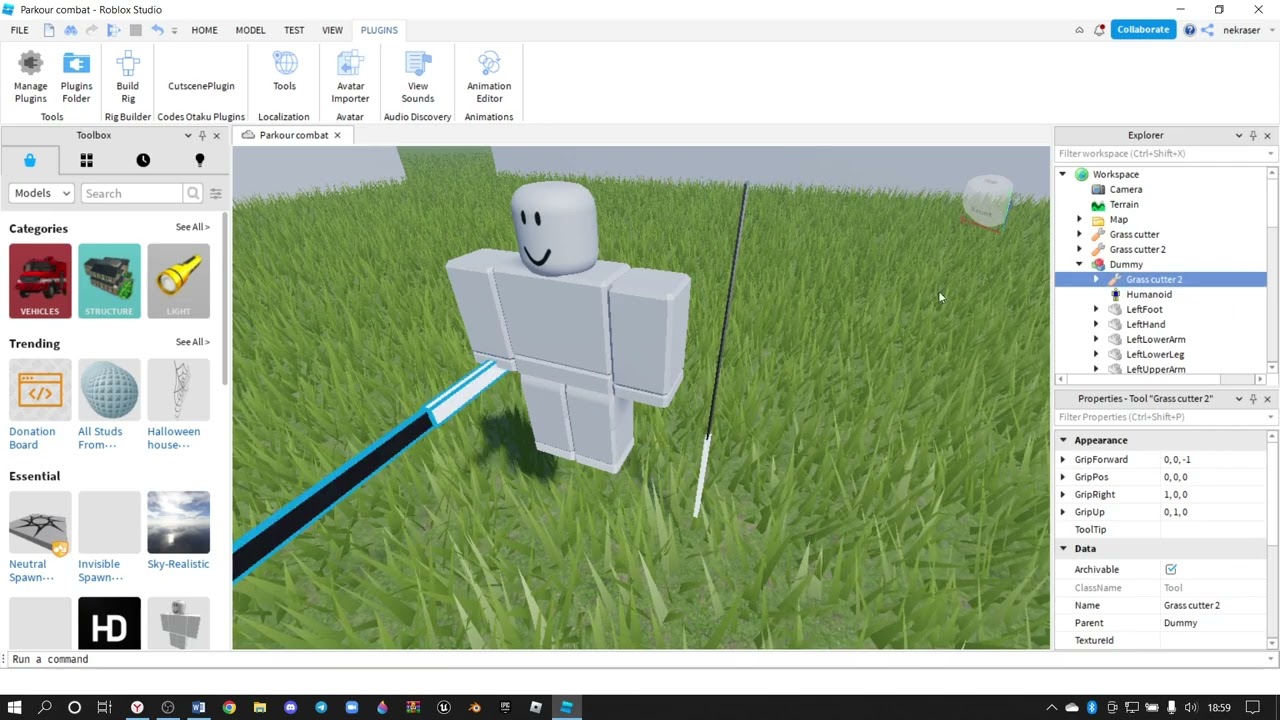
Task: Open Windows taskbar search
Action: 45,707
